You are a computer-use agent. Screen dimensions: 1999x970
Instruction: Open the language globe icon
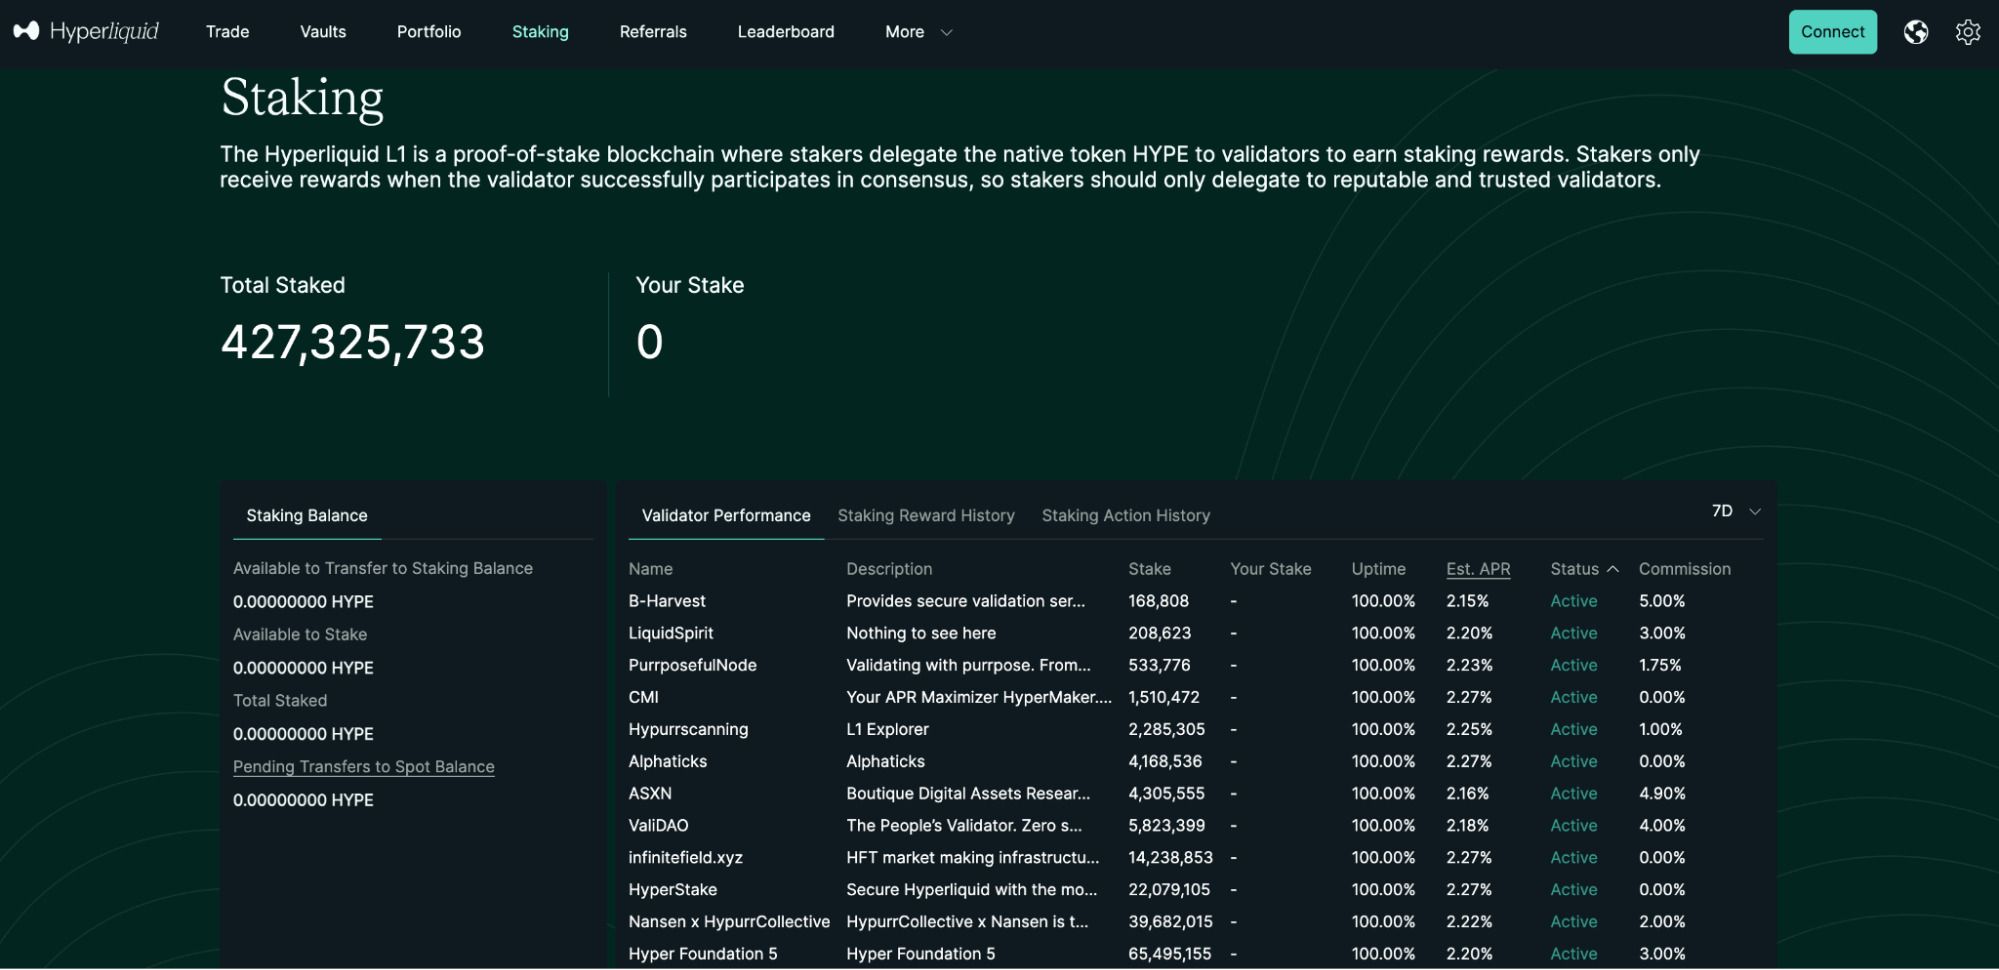pyautogui.click(x=1915, y=32)
